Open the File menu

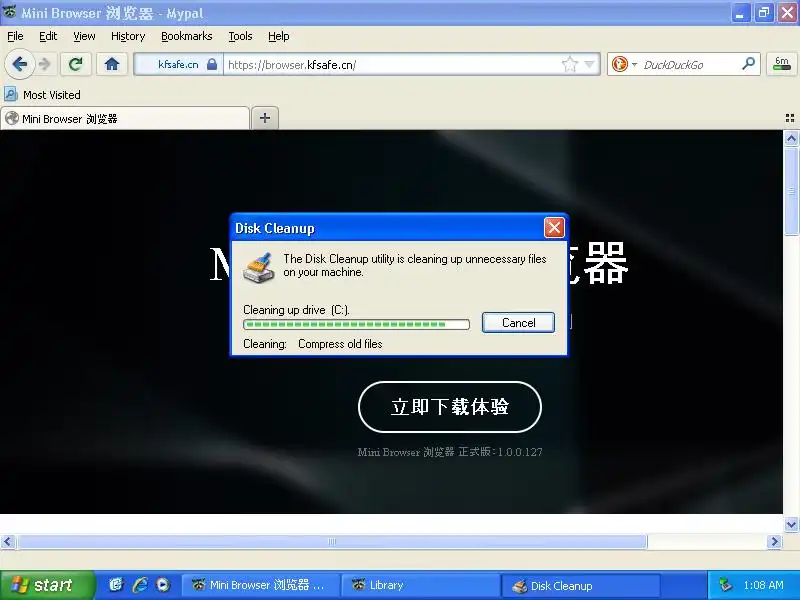pyautogui.click(x=15, y=36)
